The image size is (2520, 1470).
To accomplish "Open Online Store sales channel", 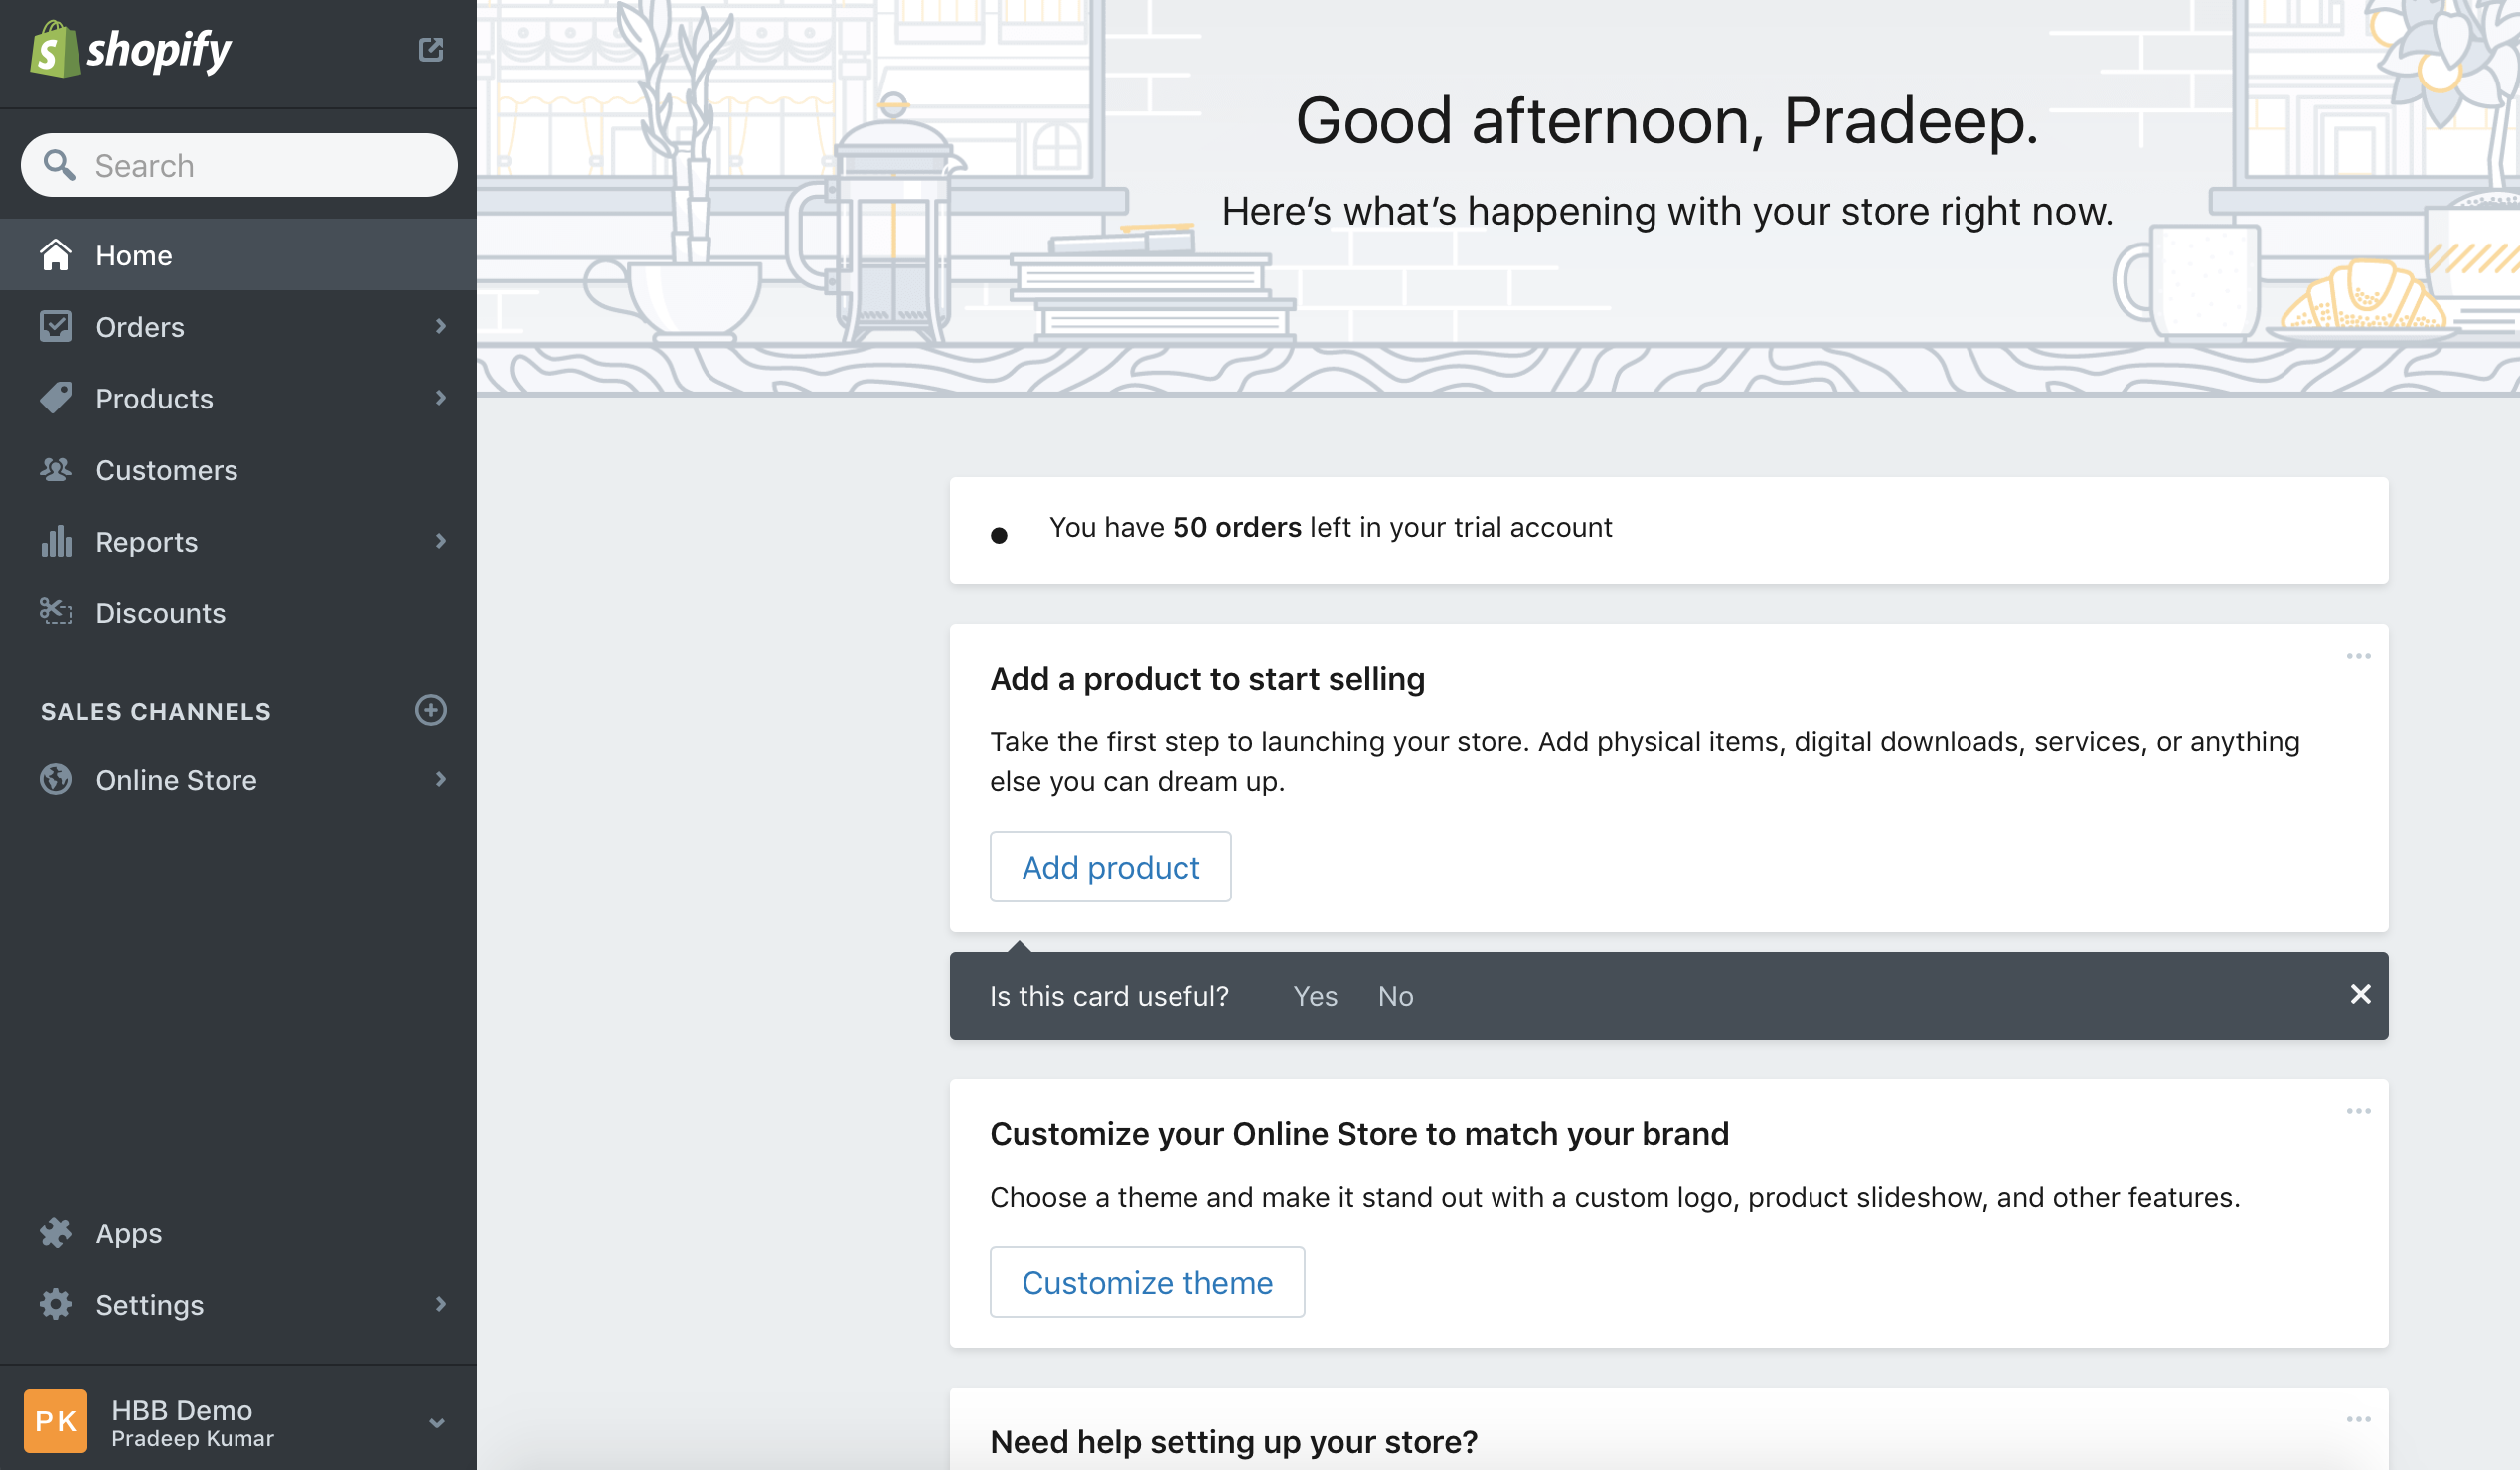I will point(238,779).
